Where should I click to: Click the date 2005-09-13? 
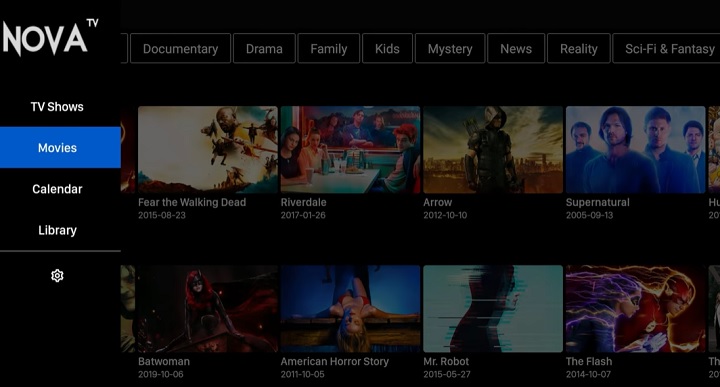pos(589,215)
